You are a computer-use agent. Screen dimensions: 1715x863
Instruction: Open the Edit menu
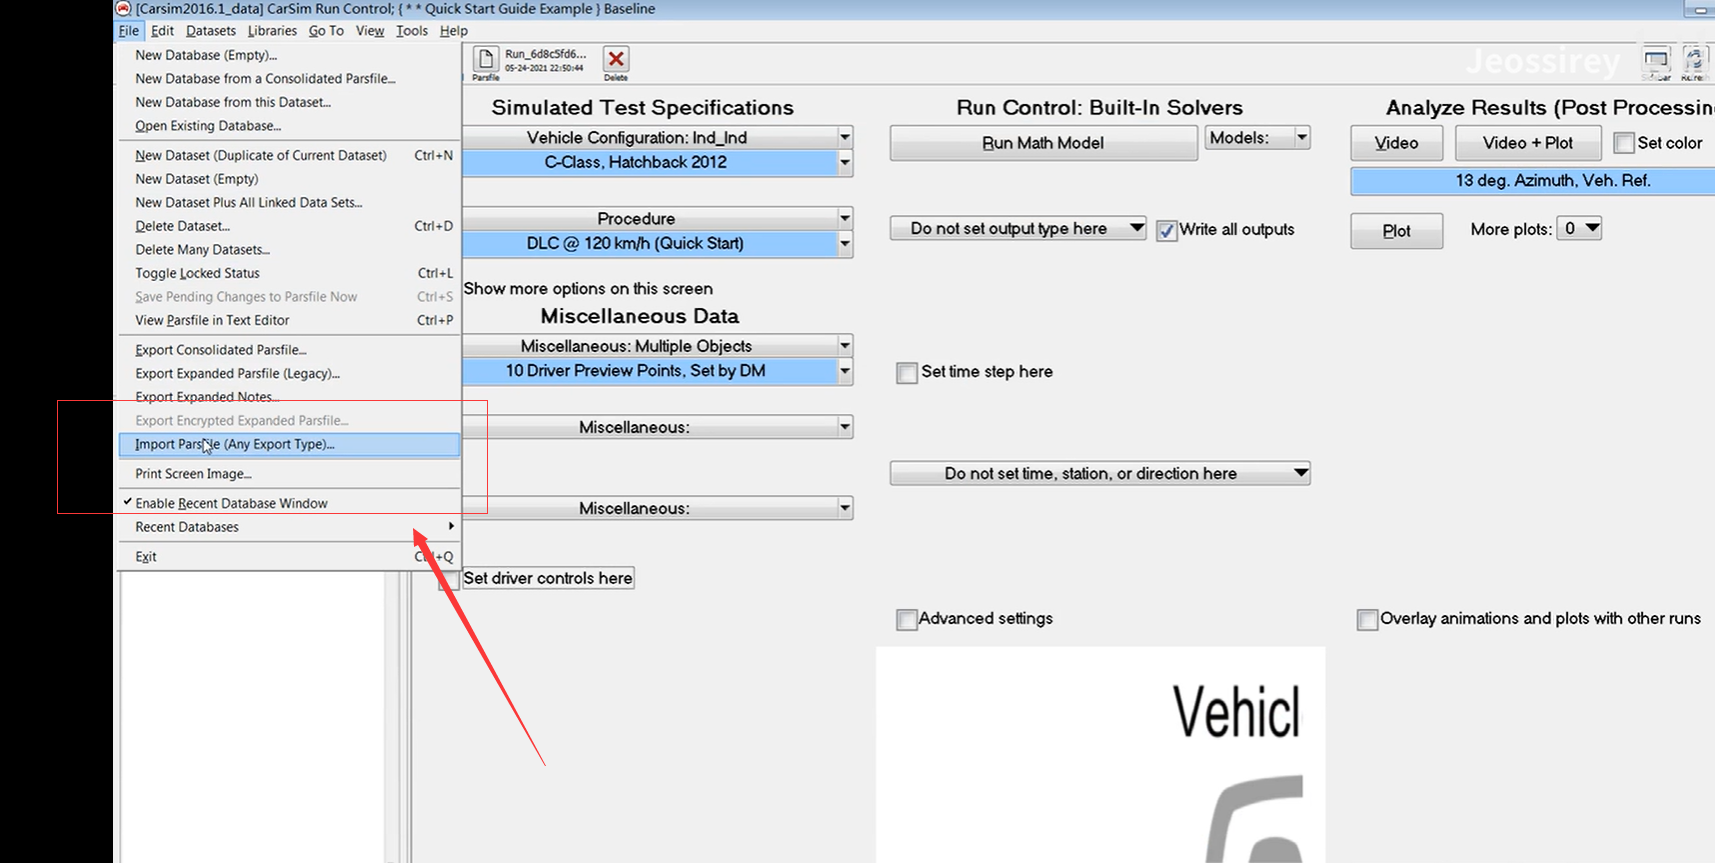tap(162, 31)
